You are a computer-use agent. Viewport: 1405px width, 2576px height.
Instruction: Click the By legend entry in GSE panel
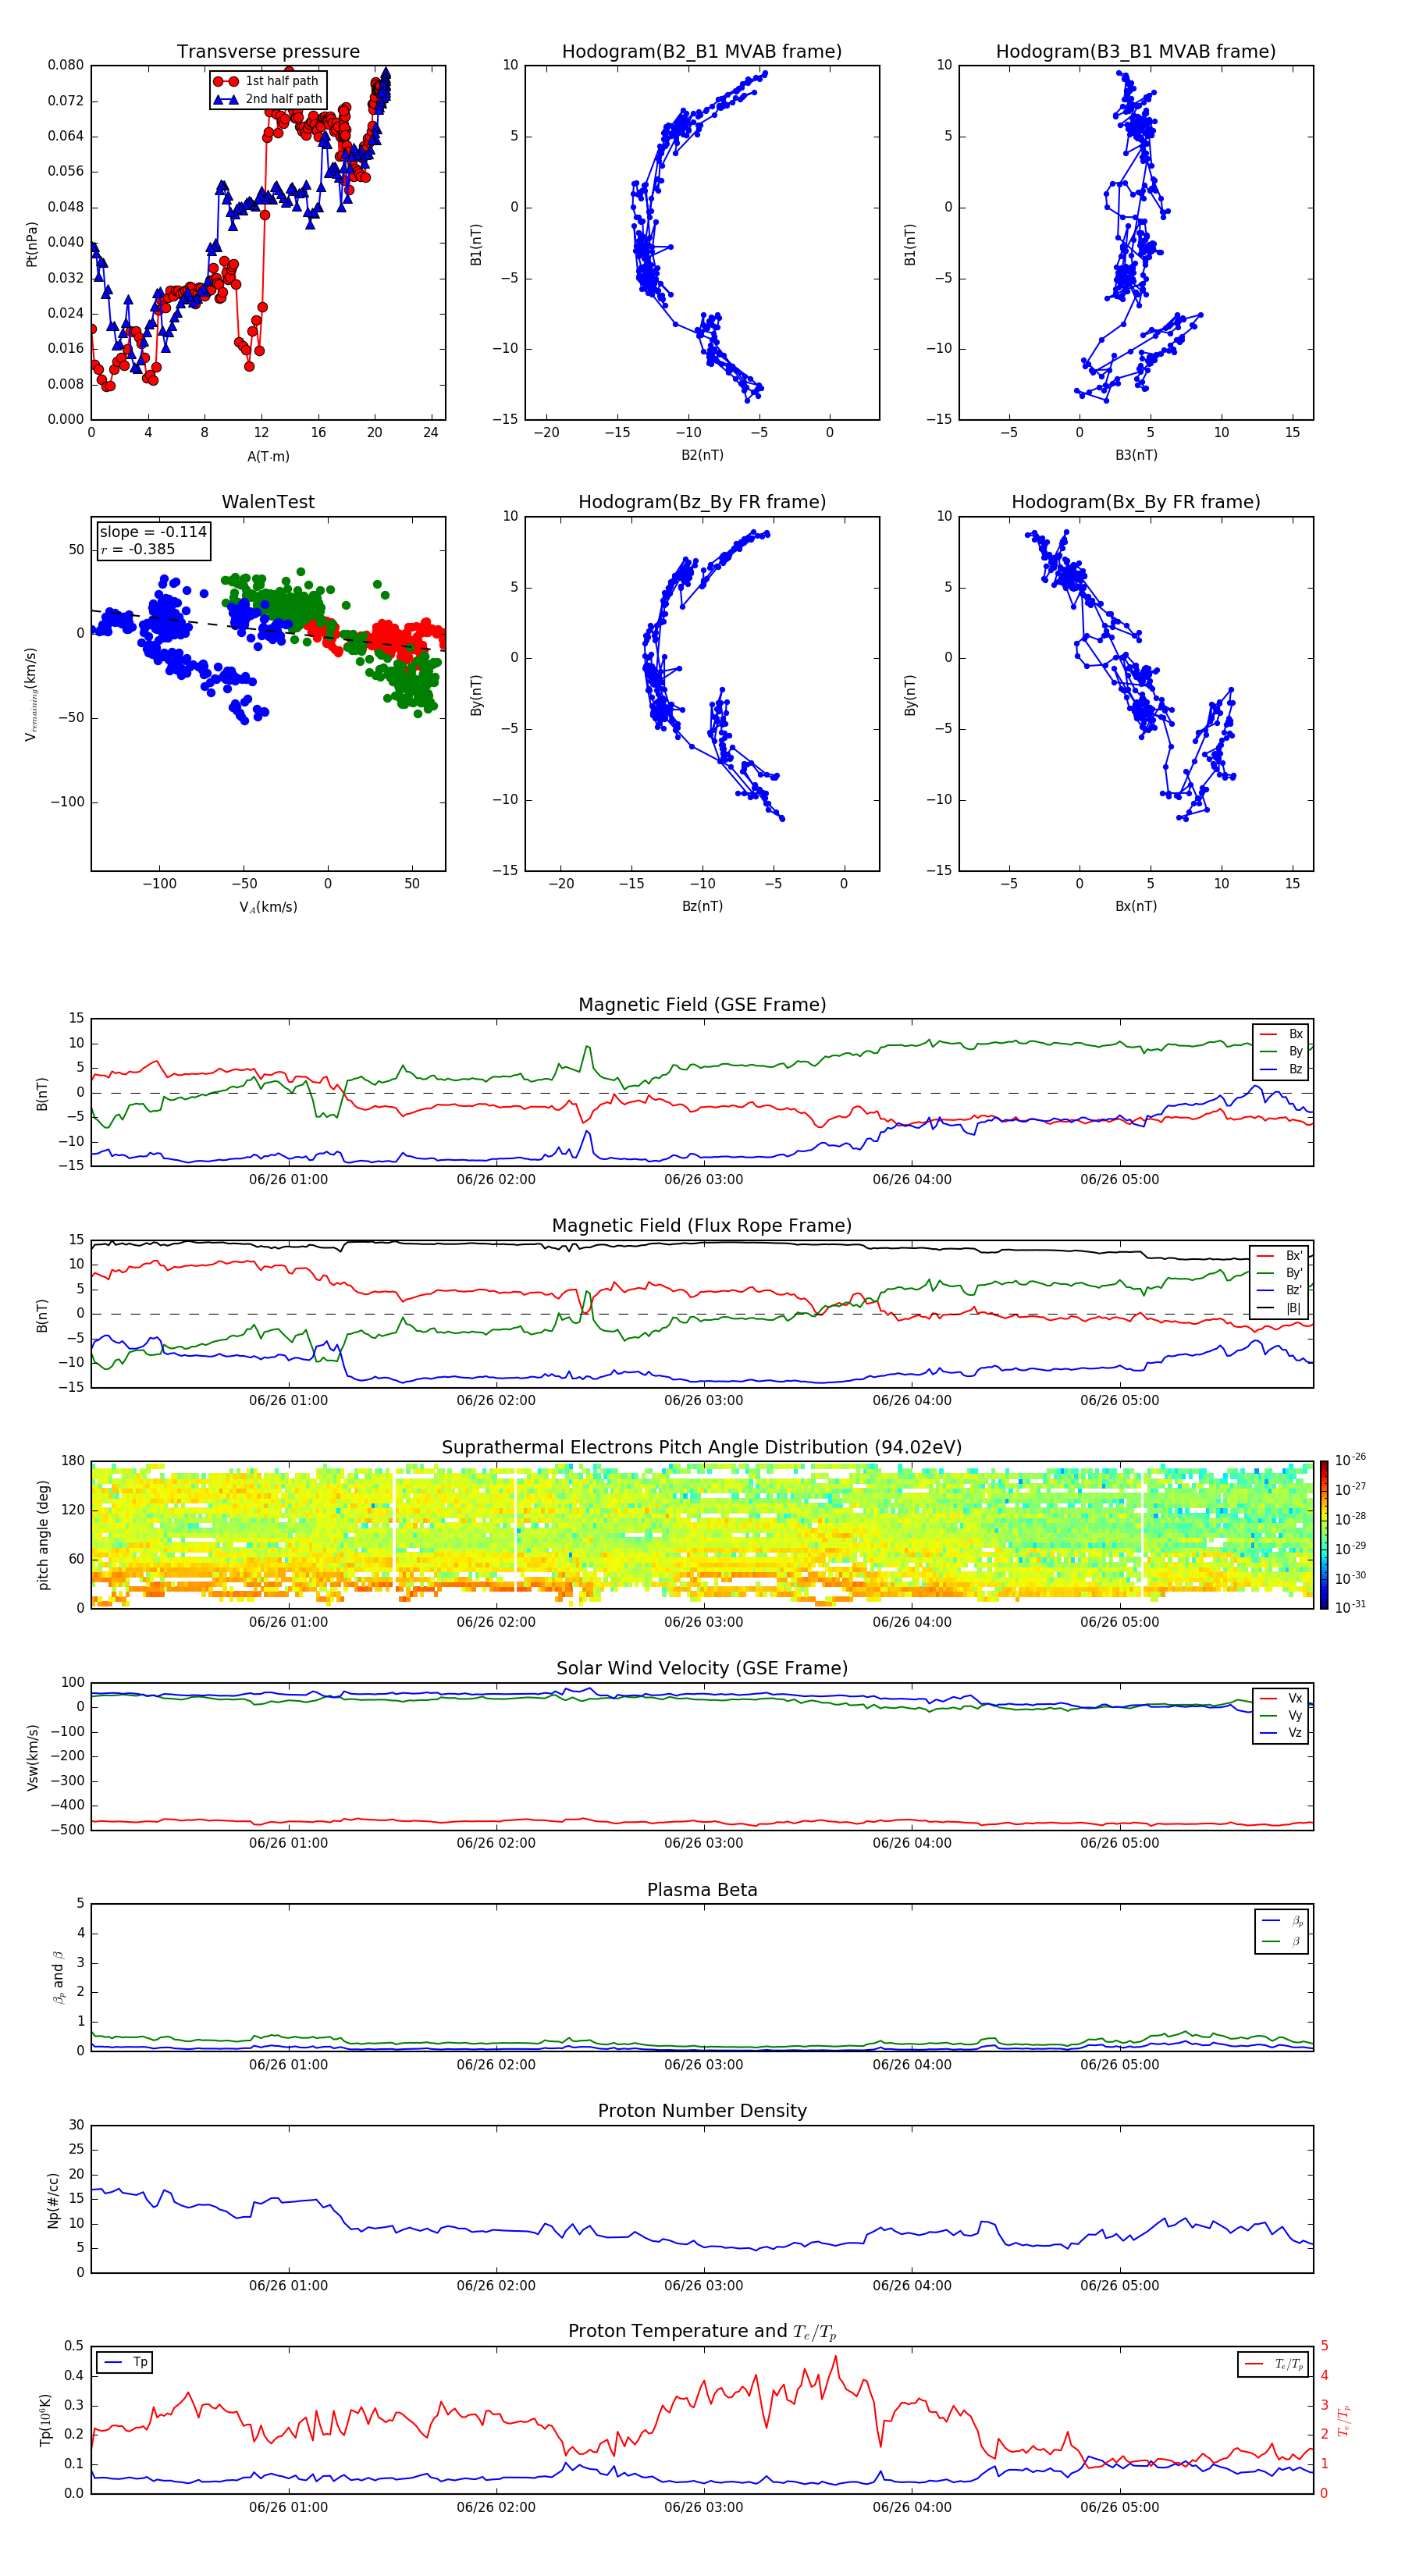point(1282,1051)
